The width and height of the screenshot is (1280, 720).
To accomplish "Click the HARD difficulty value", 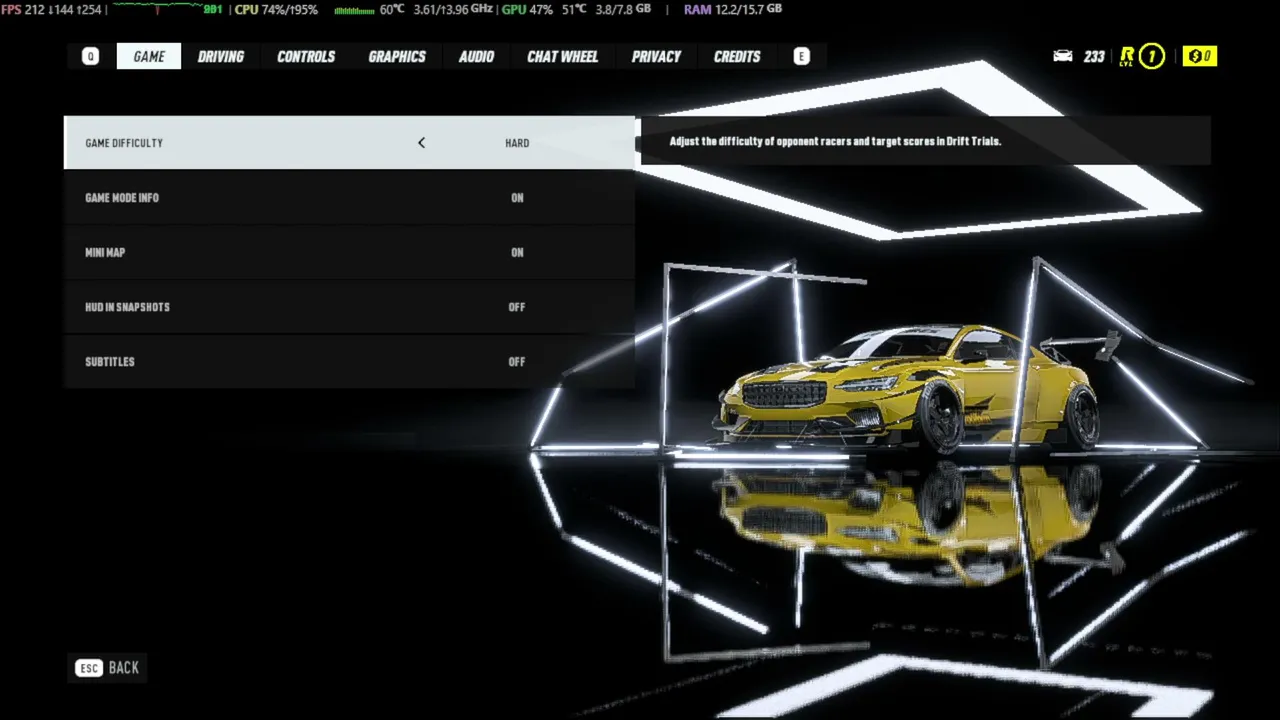I will click(517, 143).
